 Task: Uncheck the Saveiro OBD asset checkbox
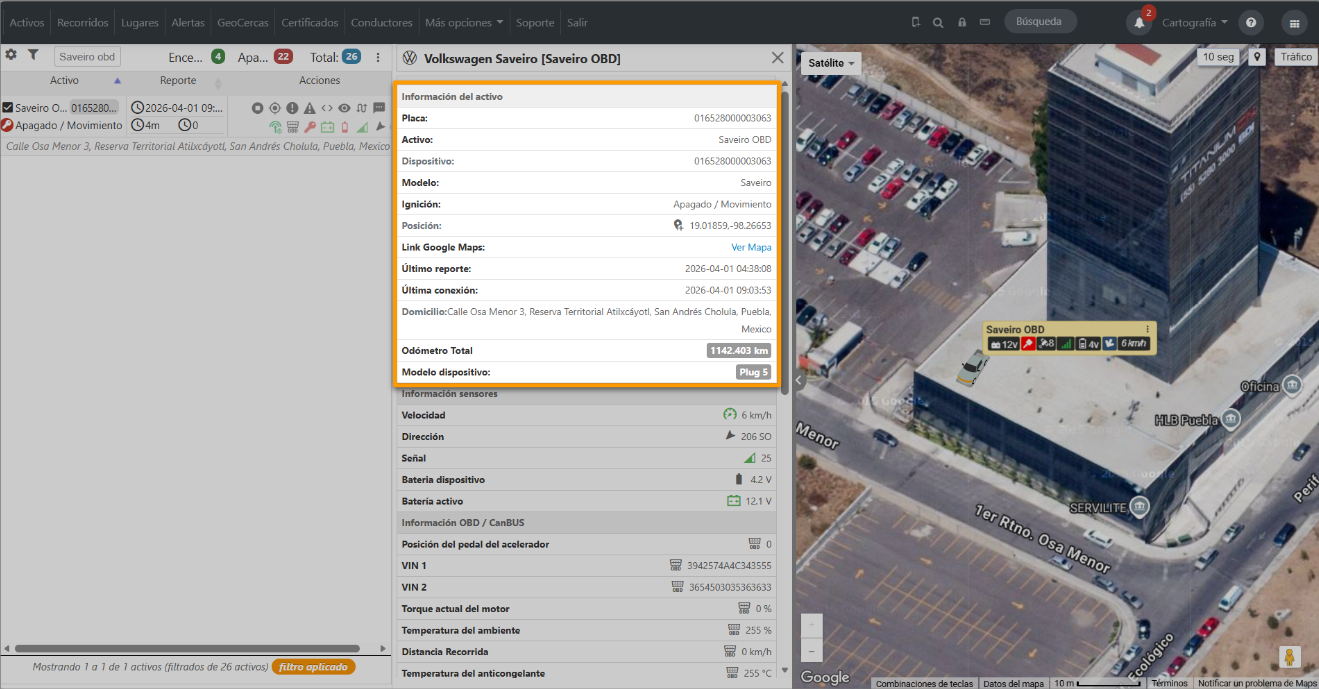coord(7,108)
